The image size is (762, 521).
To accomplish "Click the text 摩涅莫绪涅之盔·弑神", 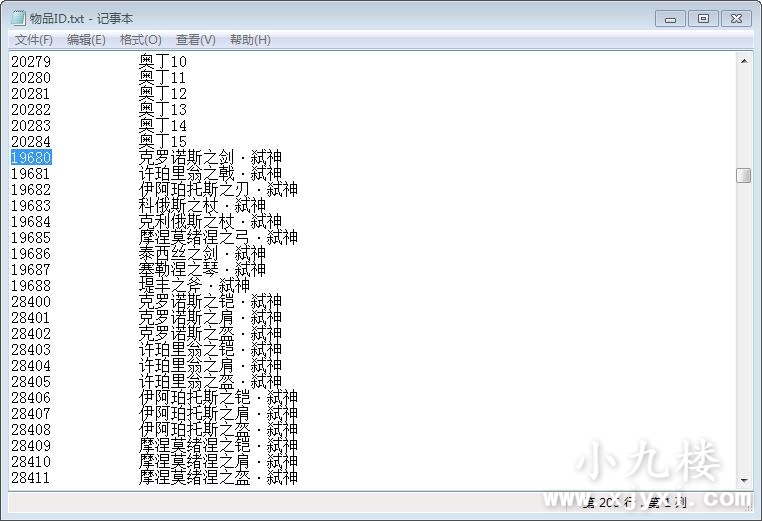I will (x=218, y=478).
